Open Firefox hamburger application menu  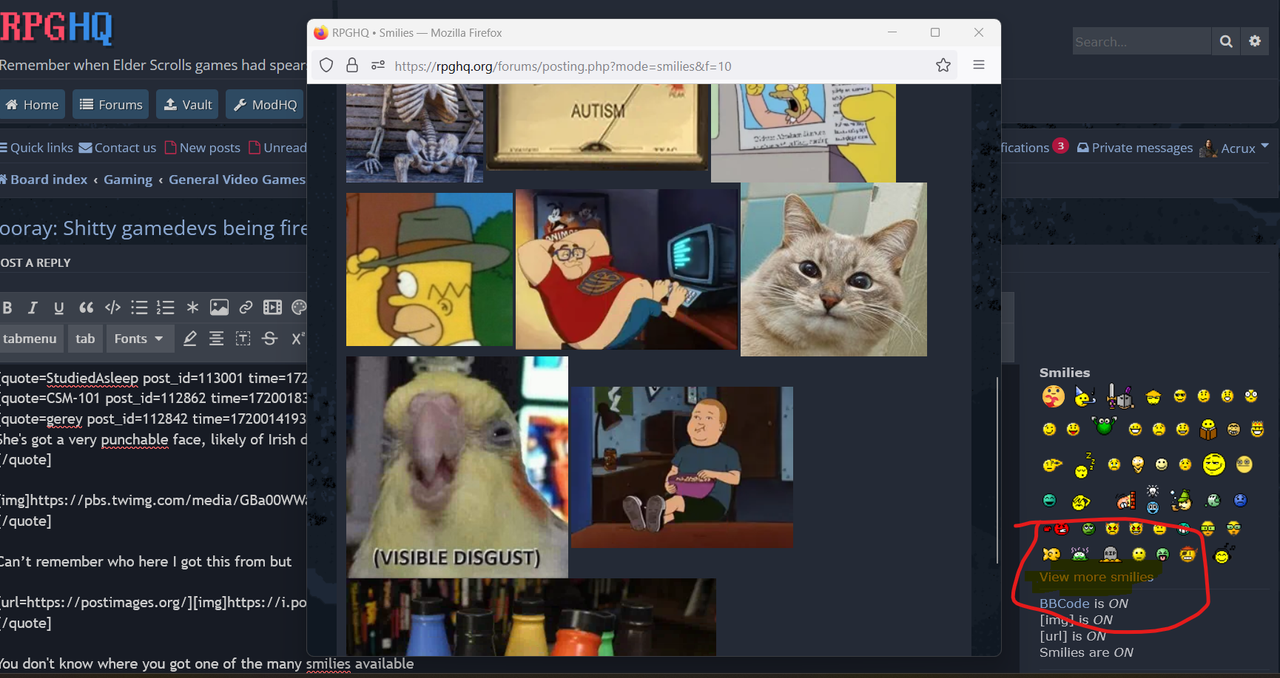pyautogui.click(x=979, y=65)
